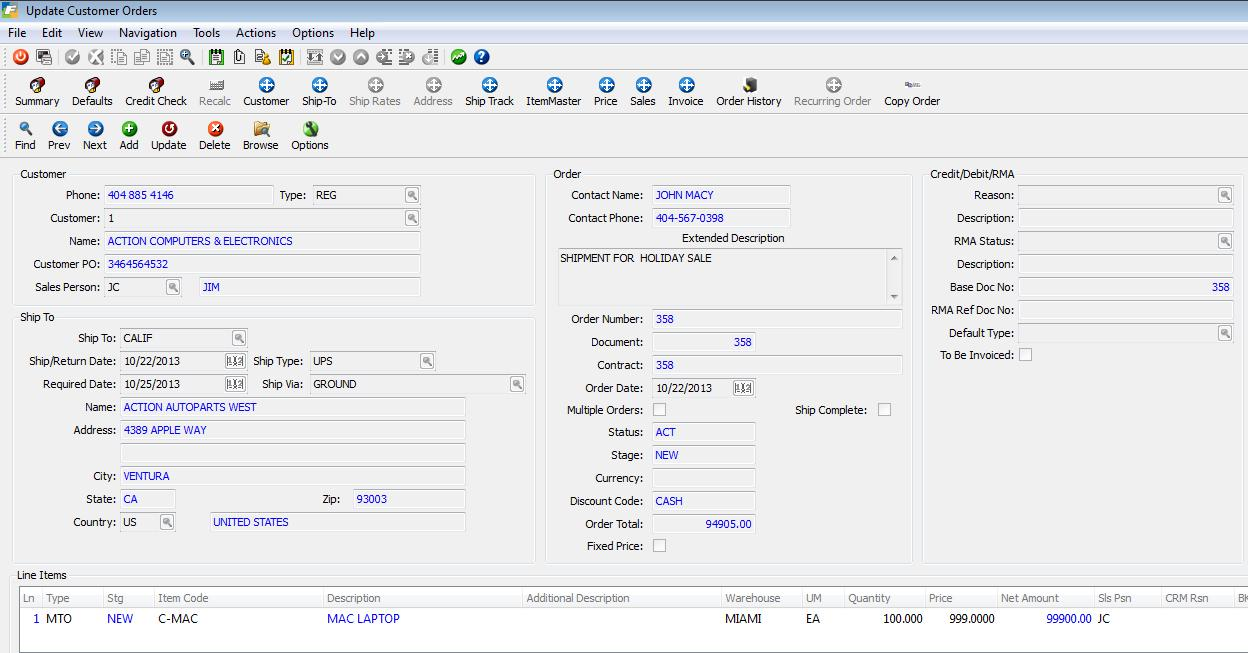Open the ItemMaster toolbar icon
This screenshot has height=653, width=1248.
(553, 91)
